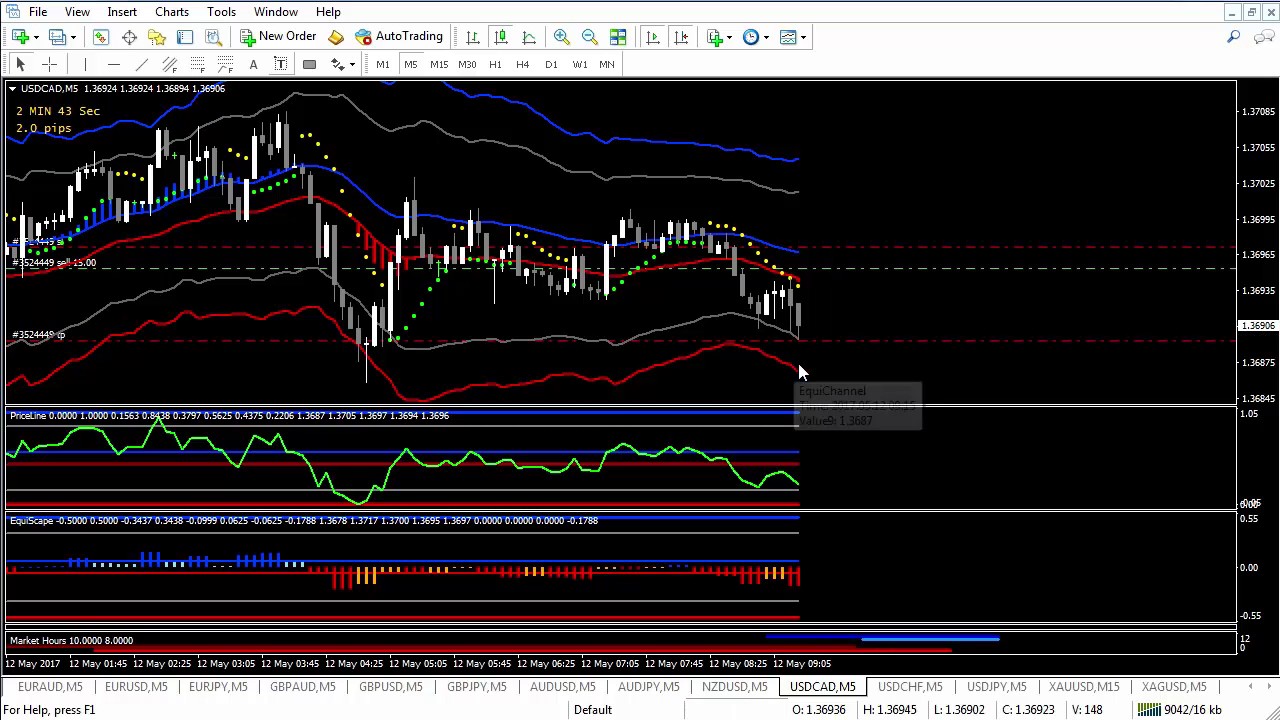Image resolution: width=1280 pixels, height=720 pixels.
Task: Open the Data Window crosshair icon
Action: coord(129,37)
